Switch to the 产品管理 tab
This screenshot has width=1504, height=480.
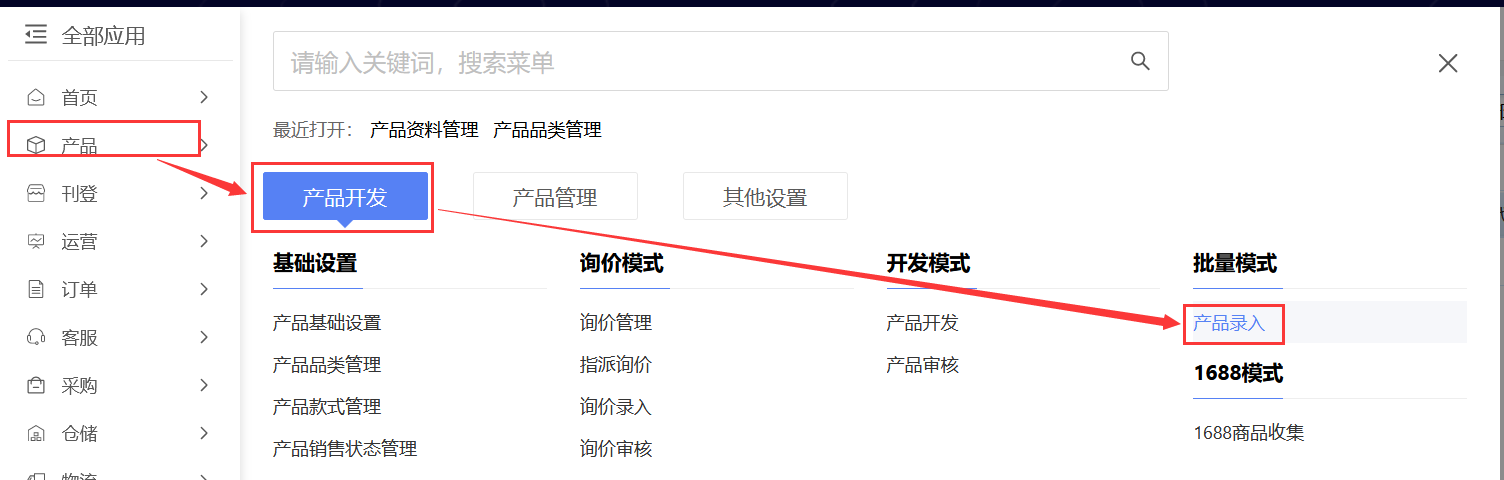tap(555, 197)
